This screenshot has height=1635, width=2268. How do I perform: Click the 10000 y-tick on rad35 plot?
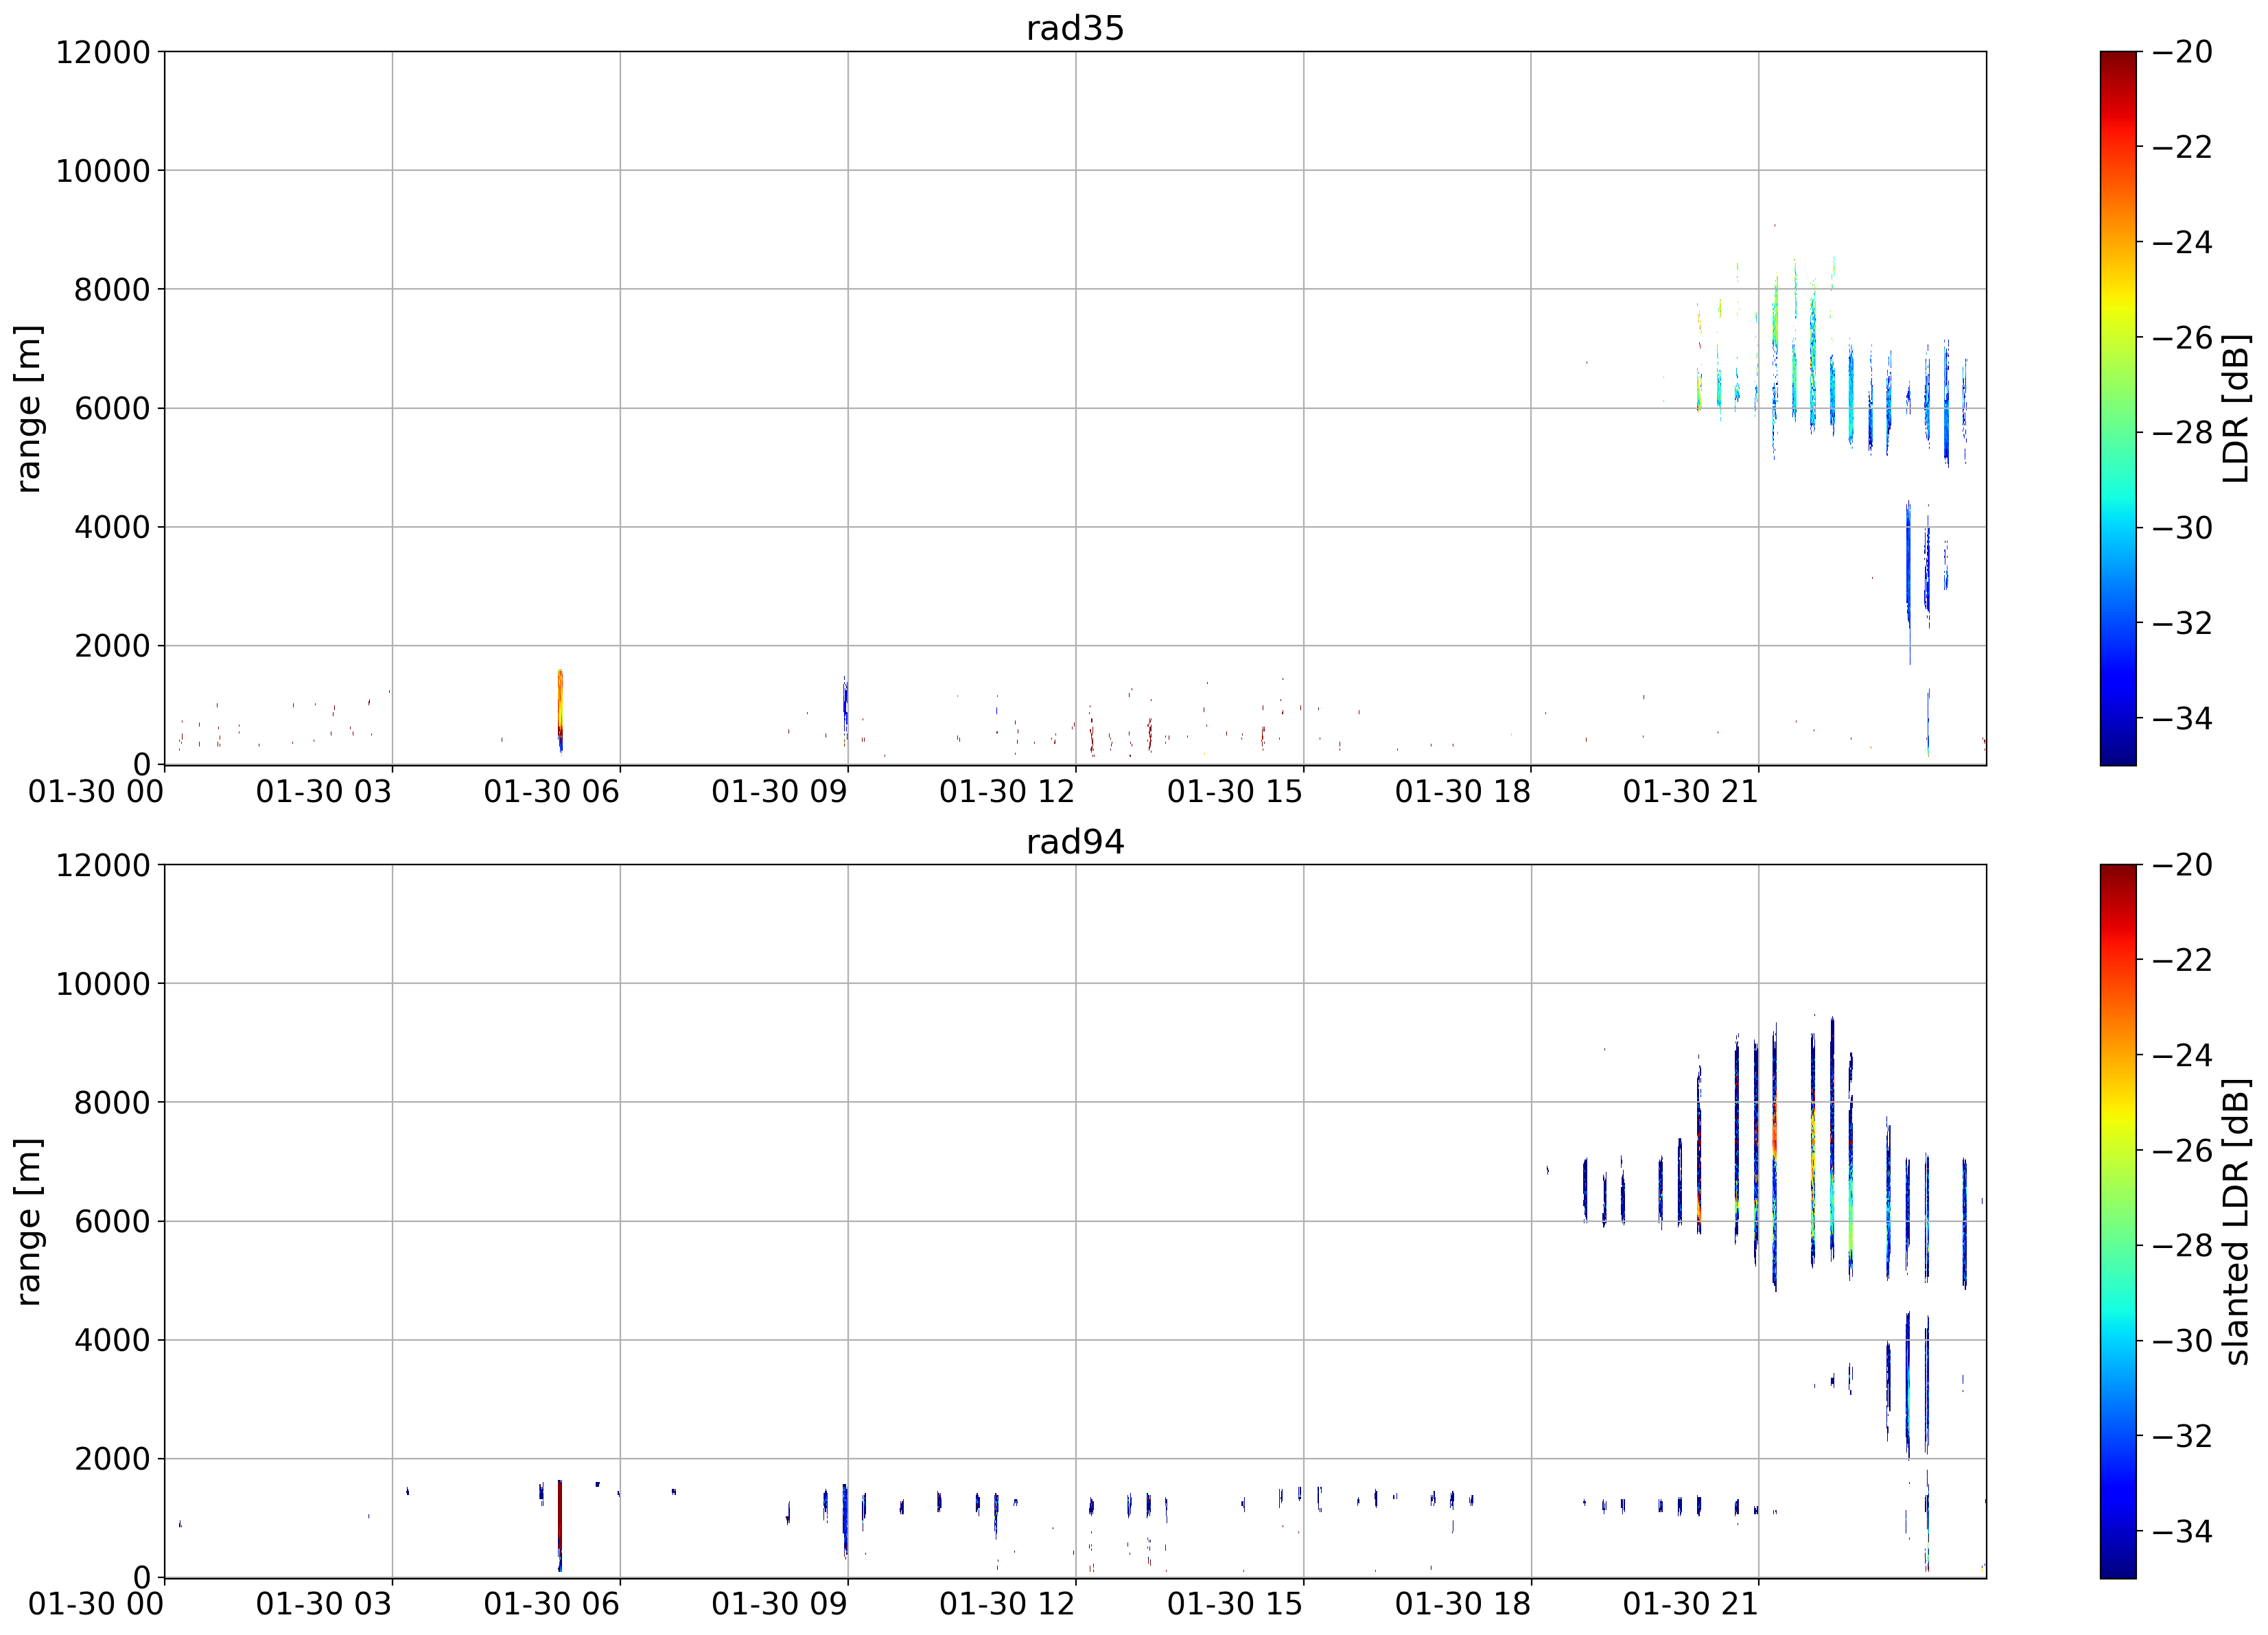coord(103,171)
